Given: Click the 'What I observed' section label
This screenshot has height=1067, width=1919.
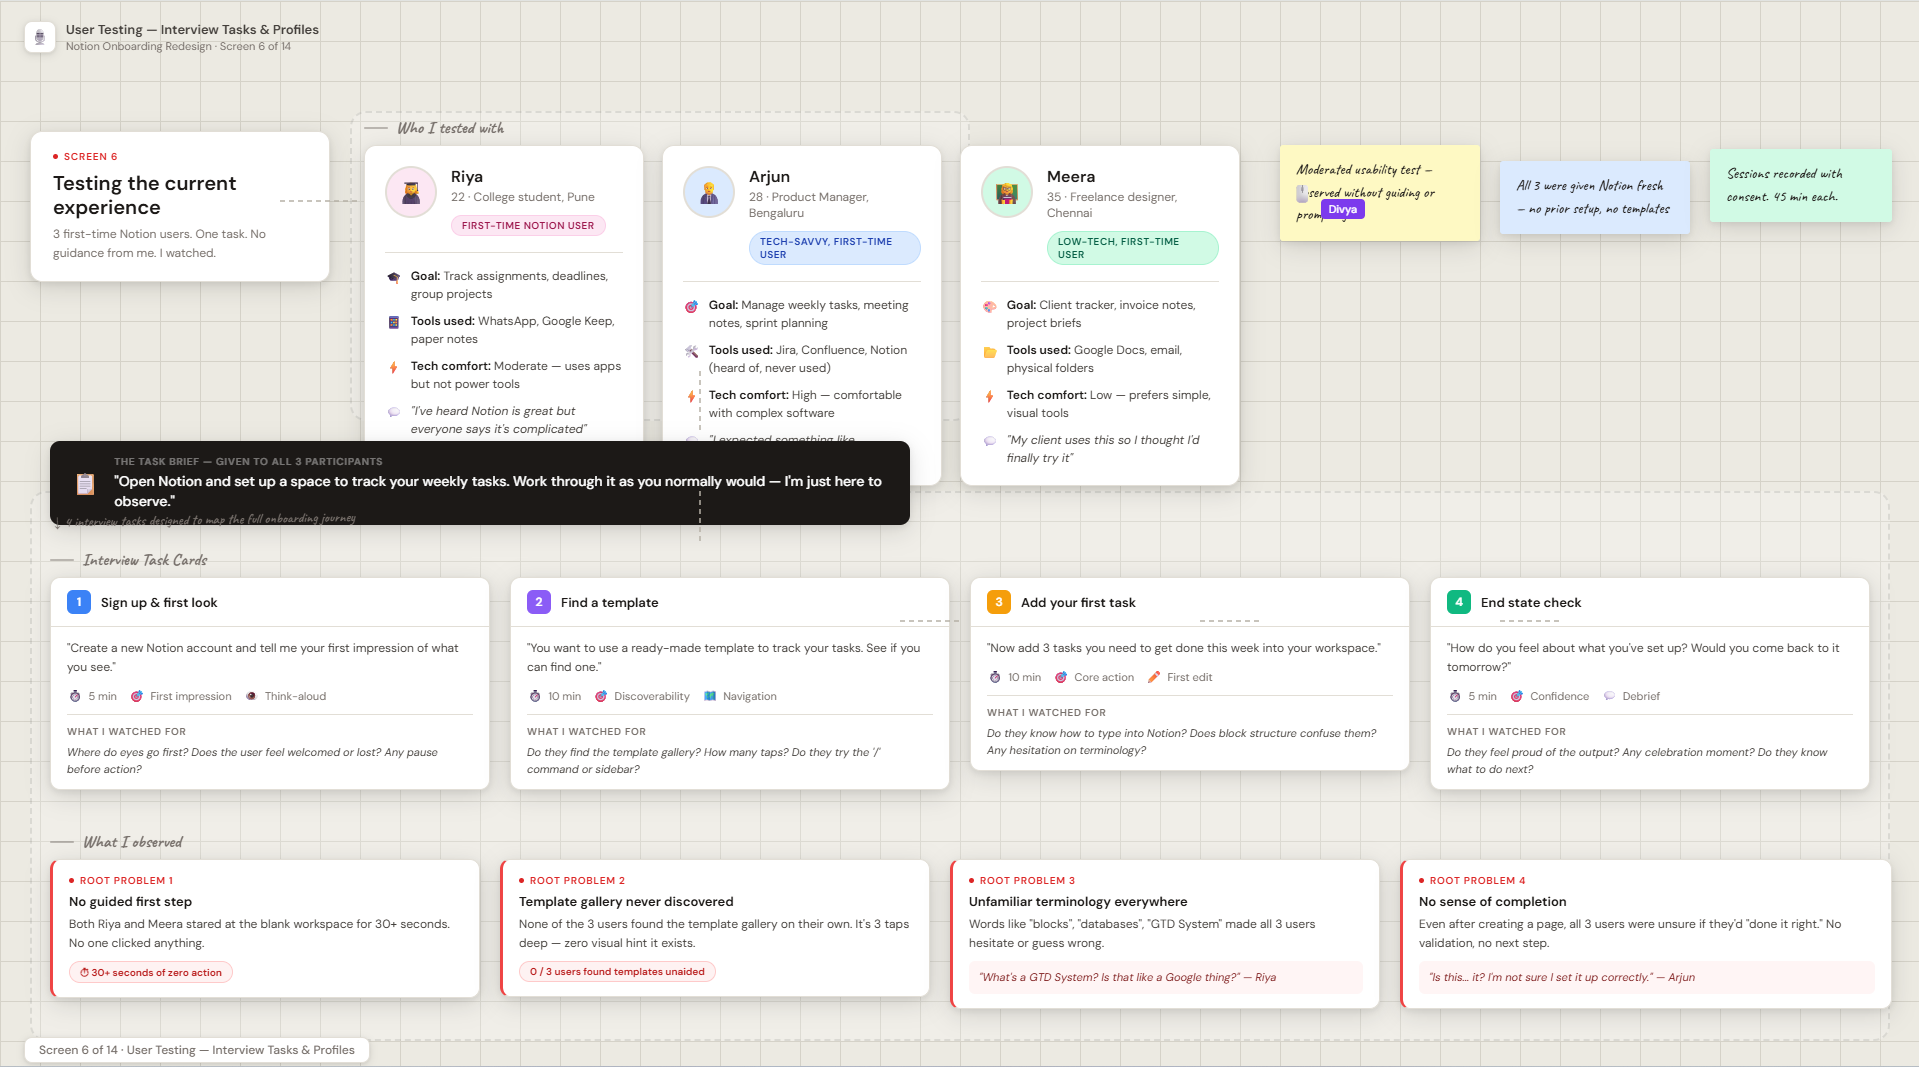Looking at the screenshot, I should [x=133, y=842].
